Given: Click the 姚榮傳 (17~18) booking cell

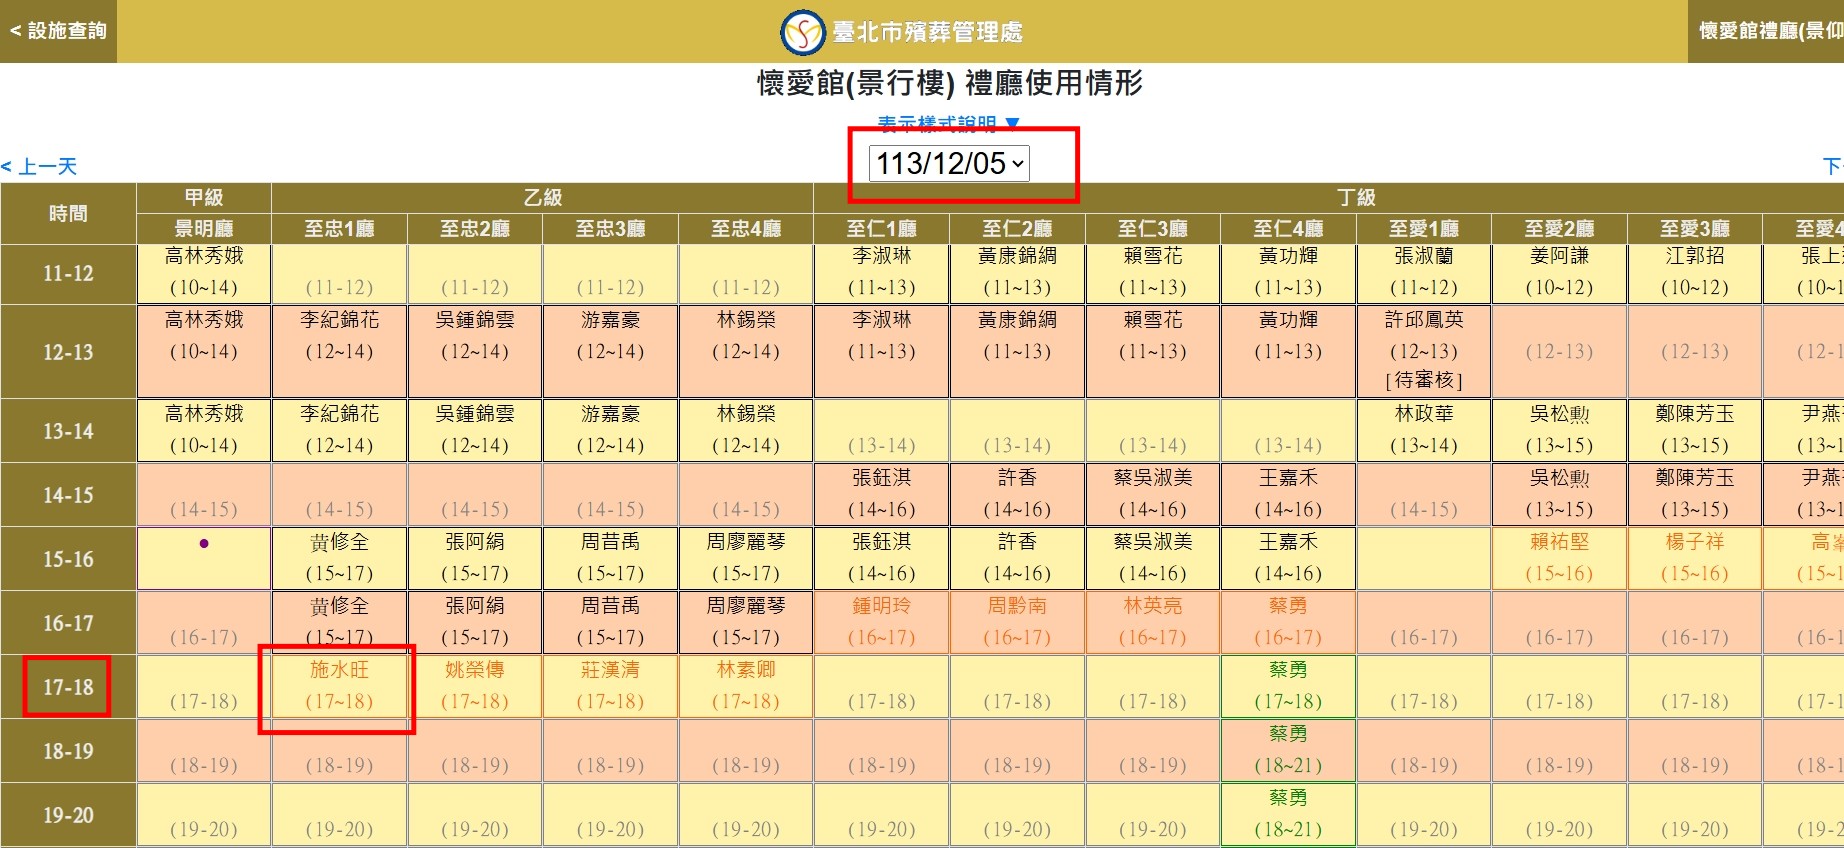Looking at the screenshot, I should pyautogui.click(x=475, y=686).
